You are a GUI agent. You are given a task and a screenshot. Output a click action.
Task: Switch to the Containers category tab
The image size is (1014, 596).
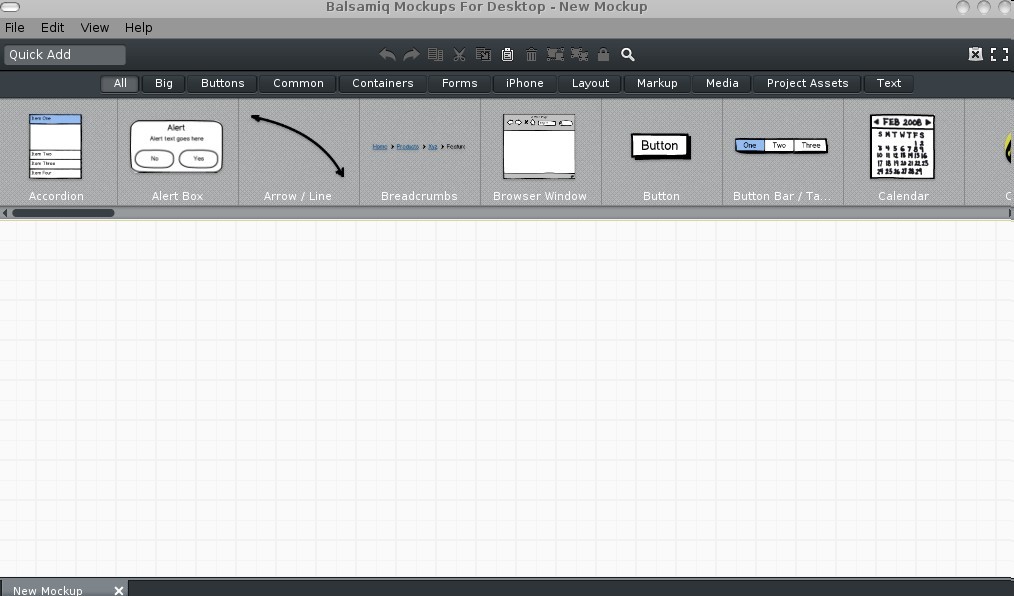(x=382, y=83)
